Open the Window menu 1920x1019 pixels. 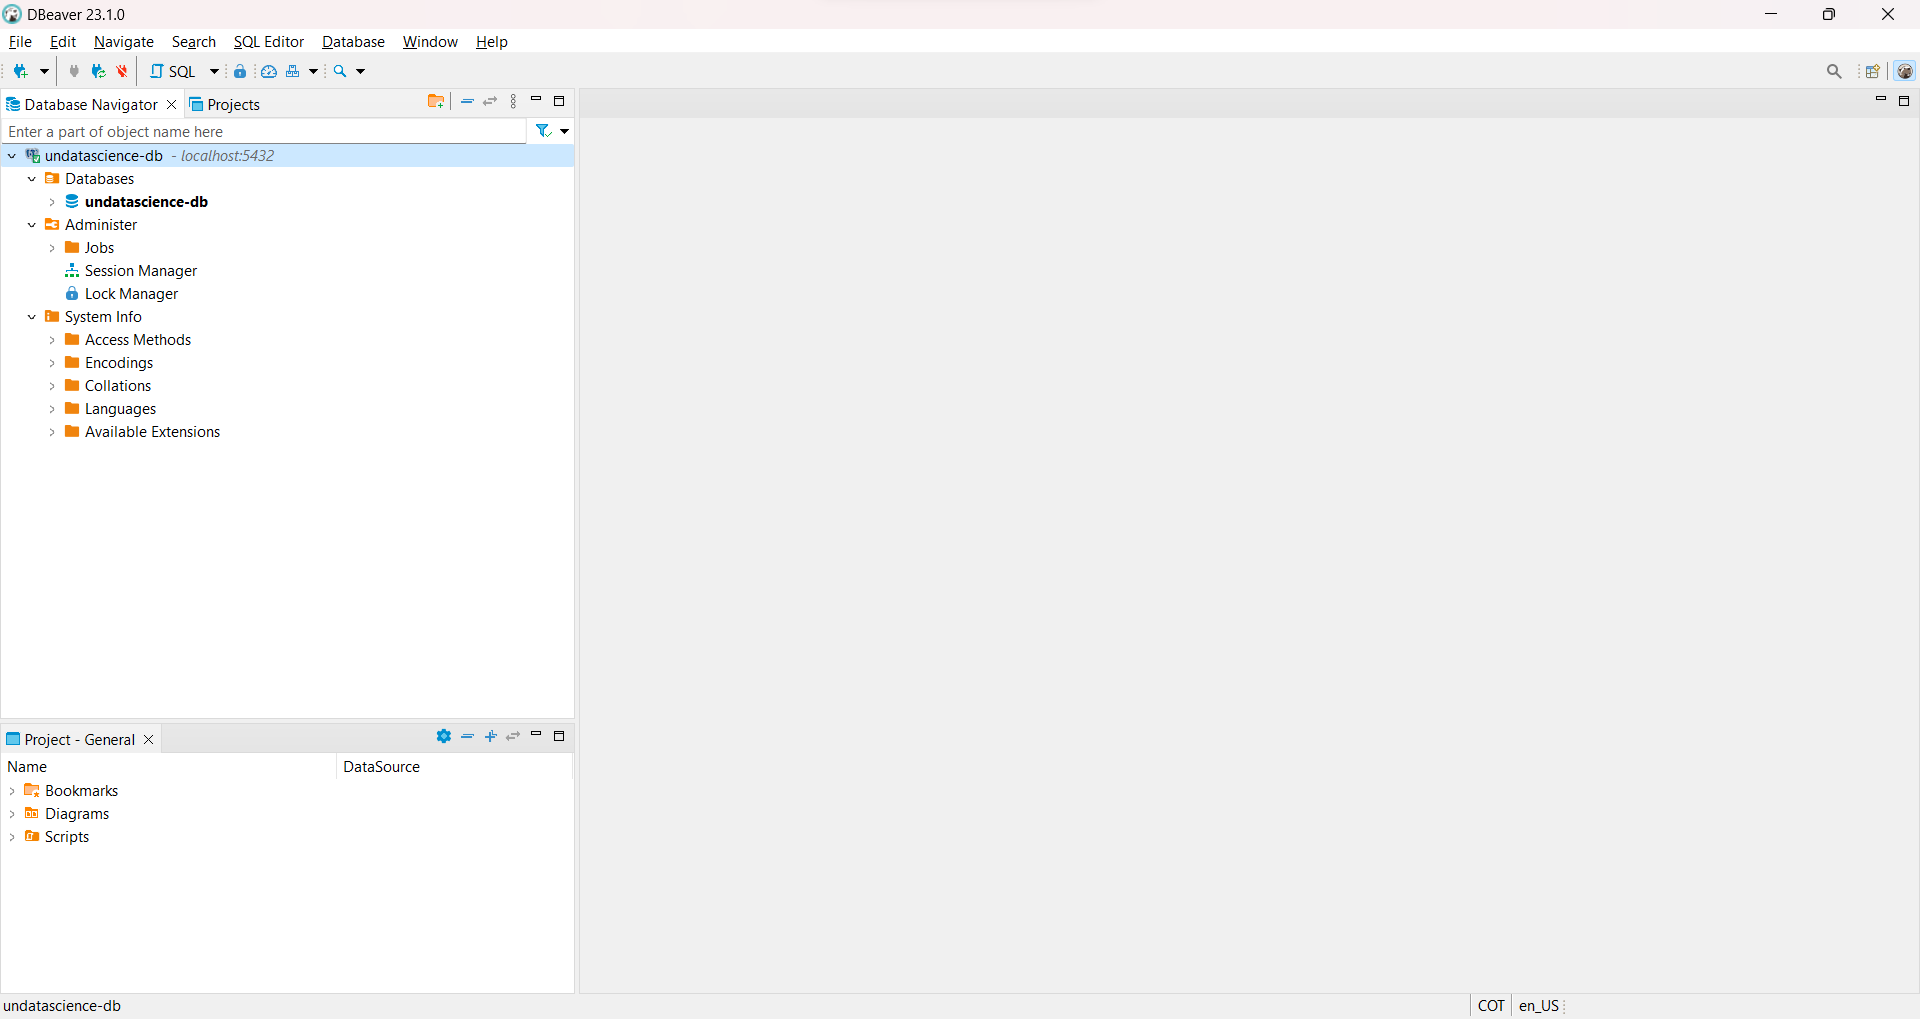[x=430, y=42]
